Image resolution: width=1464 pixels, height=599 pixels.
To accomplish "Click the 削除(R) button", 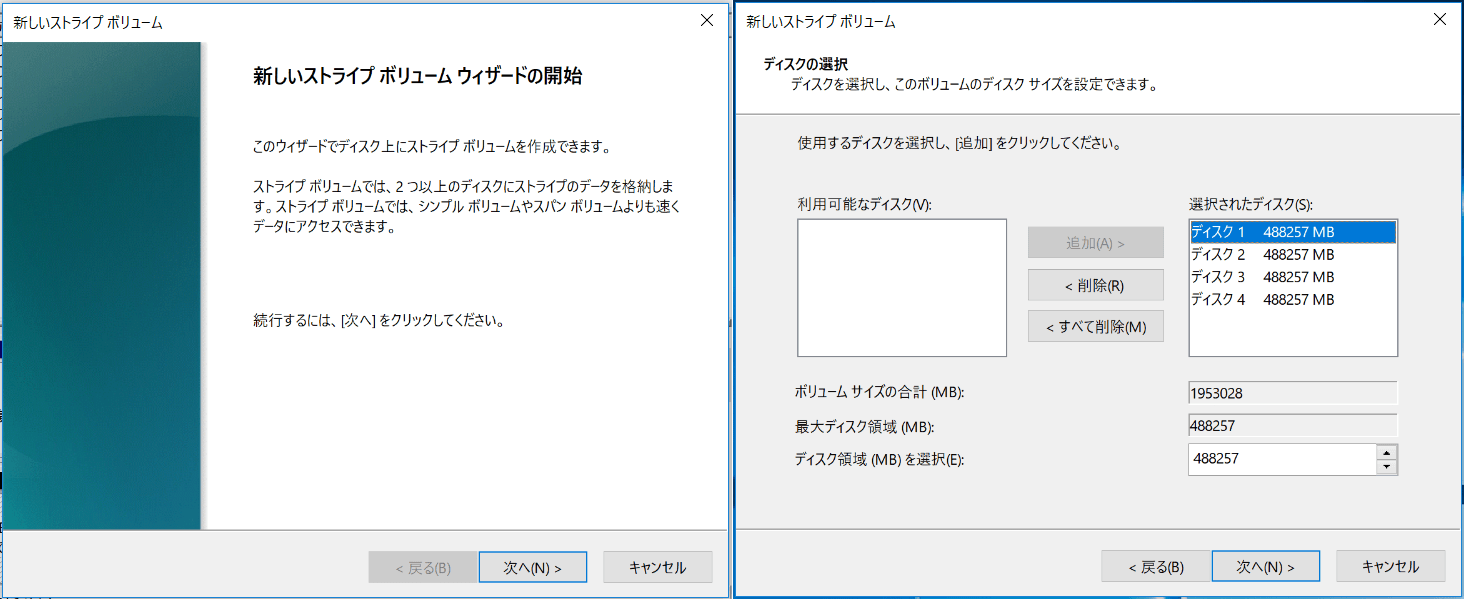I will click(1095, 285).
